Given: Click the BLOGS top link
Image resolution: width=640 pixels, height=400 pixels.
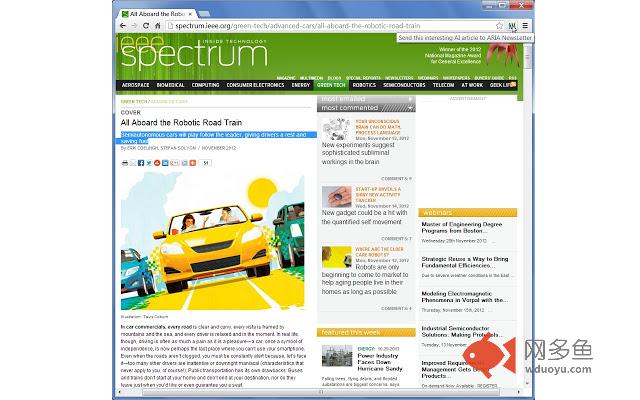Looking at the screenshot, I should click(x=334, y=78).
